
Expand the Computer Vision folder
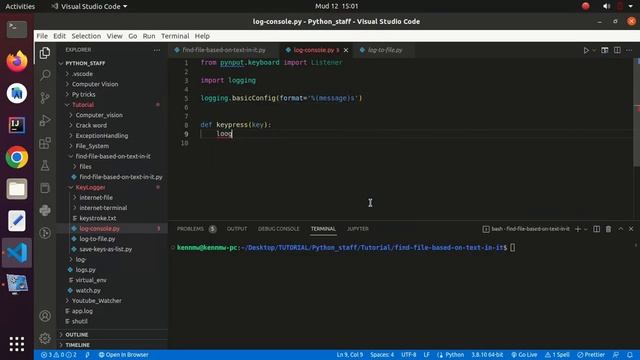point(95,84)
